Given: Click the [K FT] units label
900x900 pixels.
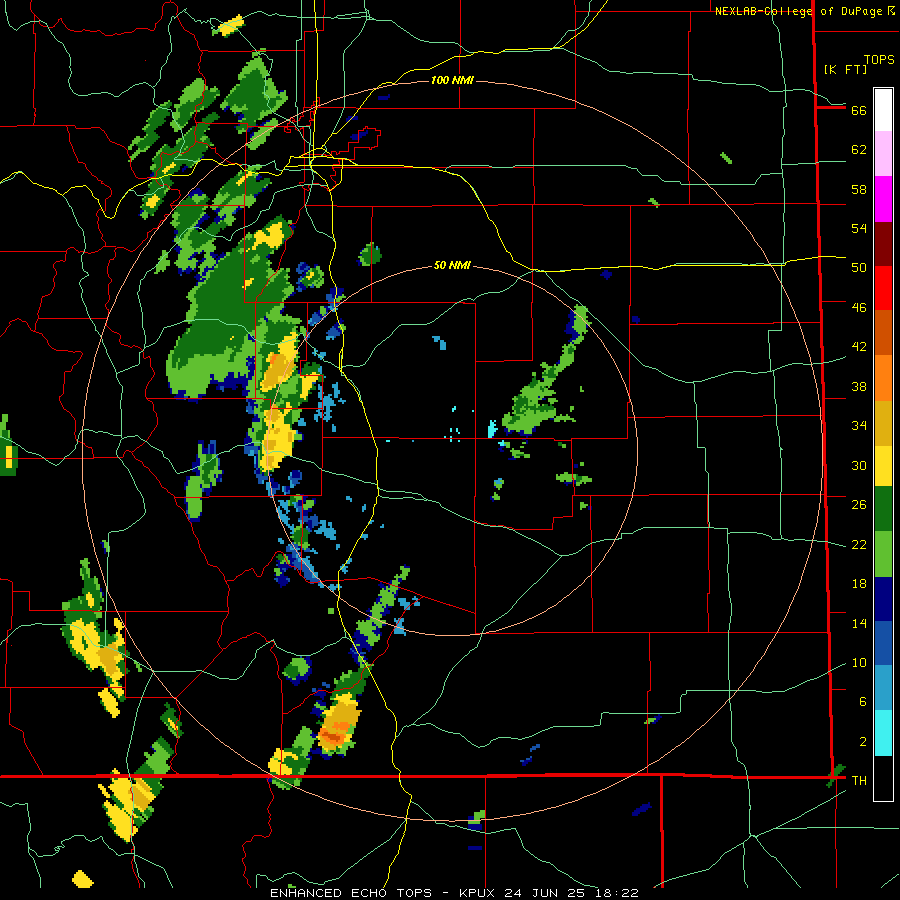Looking at the screenshot, I should [845, 69].
